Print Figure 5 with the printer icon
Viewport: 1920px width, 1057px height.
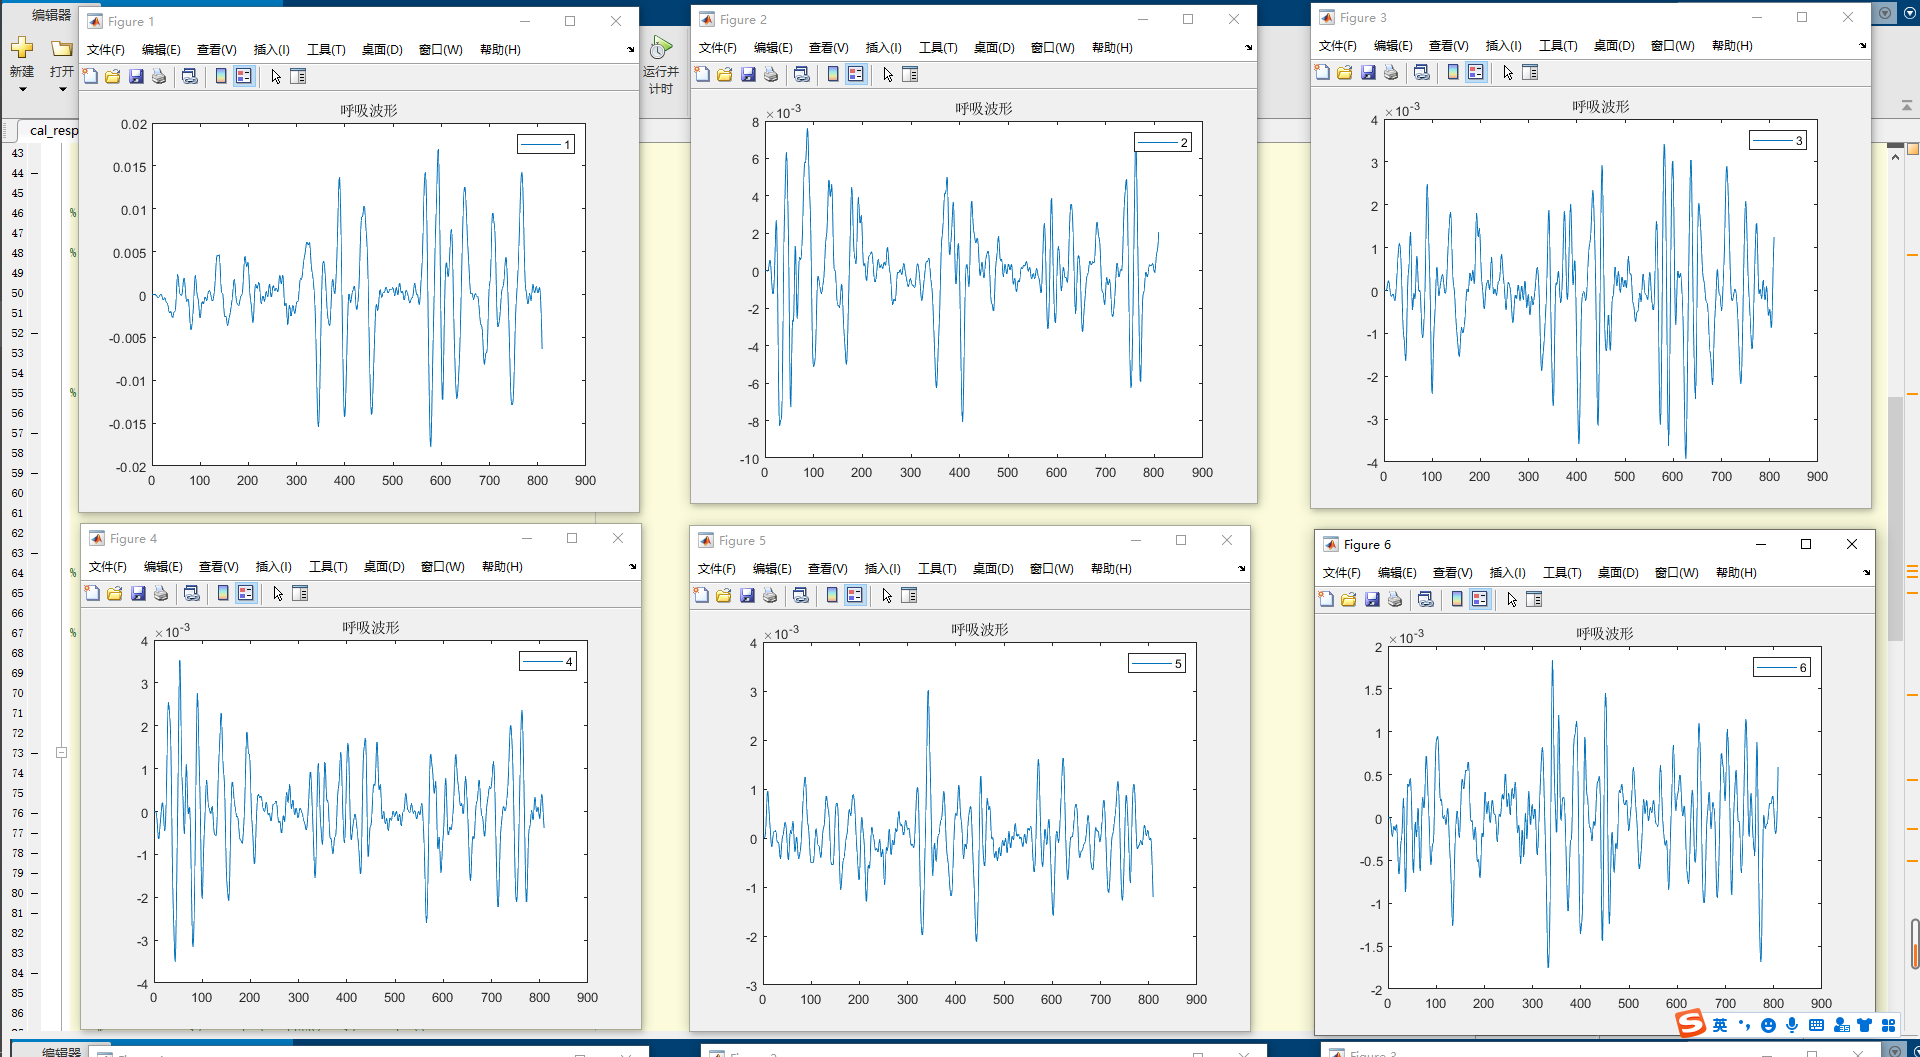coord(770,595)
